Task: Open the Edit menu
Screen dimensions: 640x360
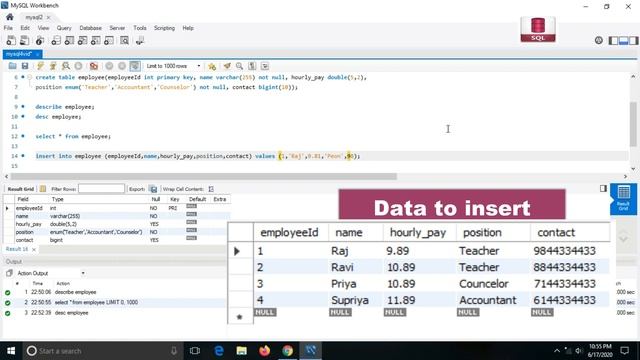Action: (25, 28)
